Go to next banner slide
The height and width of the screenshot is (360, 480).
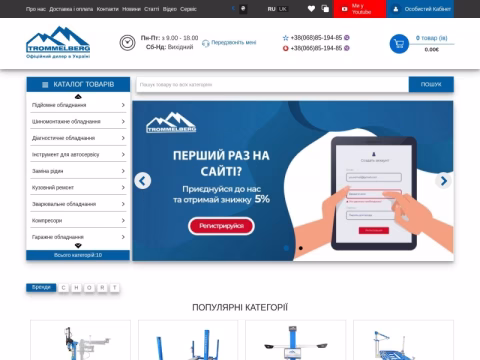click(x=444, y=181)
